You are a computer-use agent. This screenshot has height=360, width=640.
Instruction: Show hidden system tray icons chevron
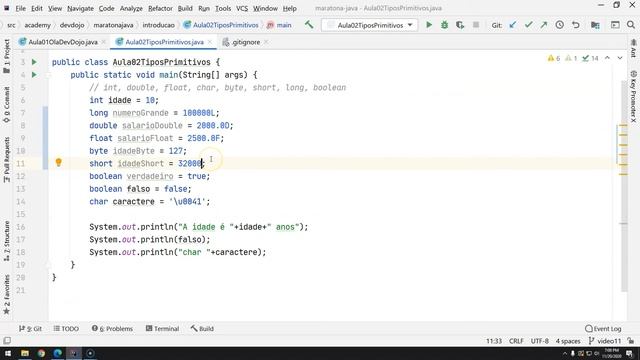[x=565, y=353]
